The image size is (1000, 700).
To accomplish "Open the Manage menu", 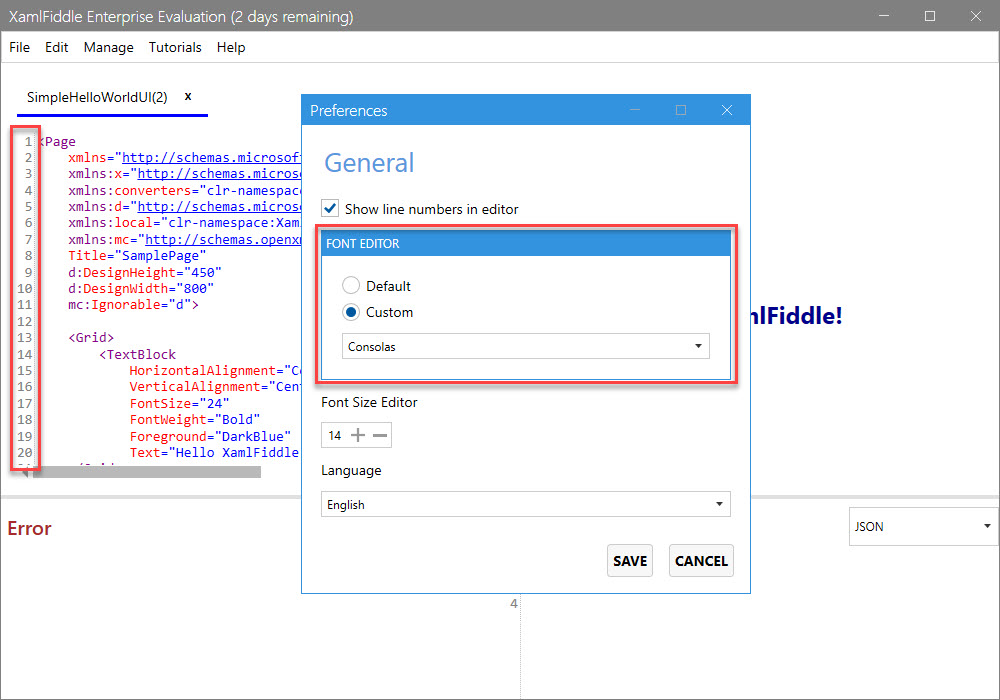I will pyautogui.click(x=108, y=47).
